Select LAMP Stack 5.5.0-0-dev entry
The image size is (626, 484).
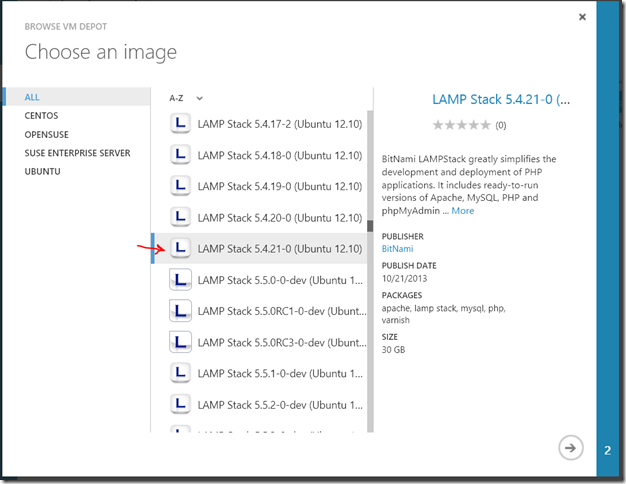coord(260,280)
